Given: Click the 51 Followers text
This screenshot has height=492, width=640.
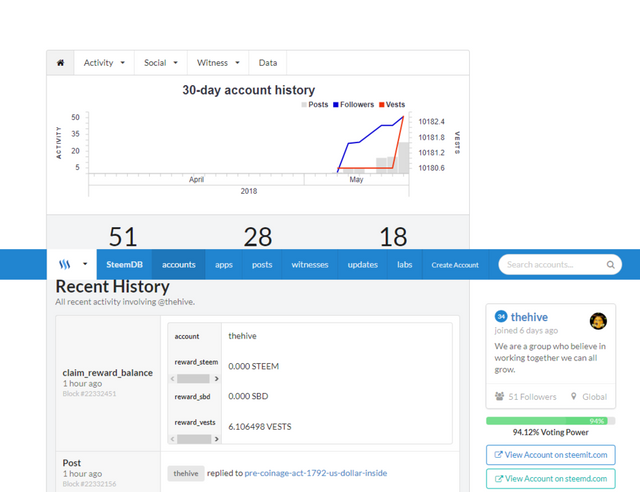Looking at the screenshot, I should [532, 396].
